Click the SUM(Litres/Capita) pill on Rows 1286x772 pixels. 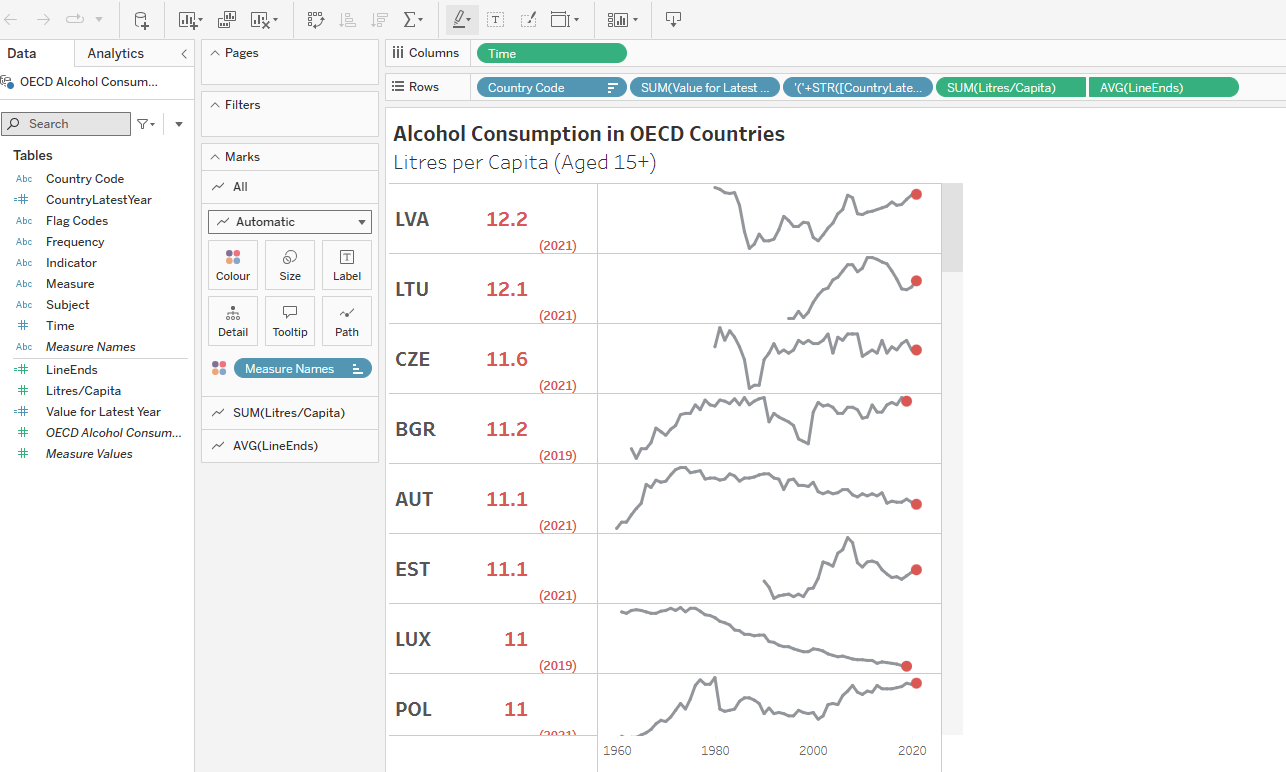click(1010, 88)
